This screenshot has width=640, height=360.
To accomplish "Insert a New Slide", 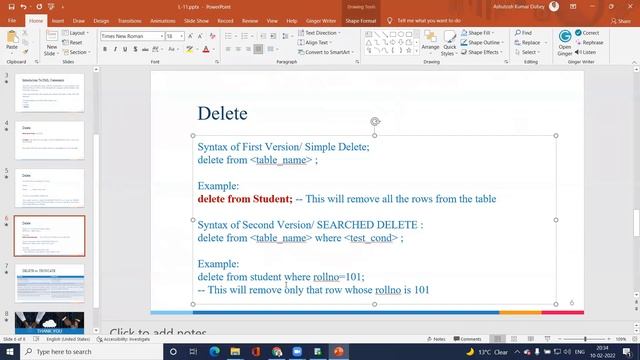I will click(51, 43).
